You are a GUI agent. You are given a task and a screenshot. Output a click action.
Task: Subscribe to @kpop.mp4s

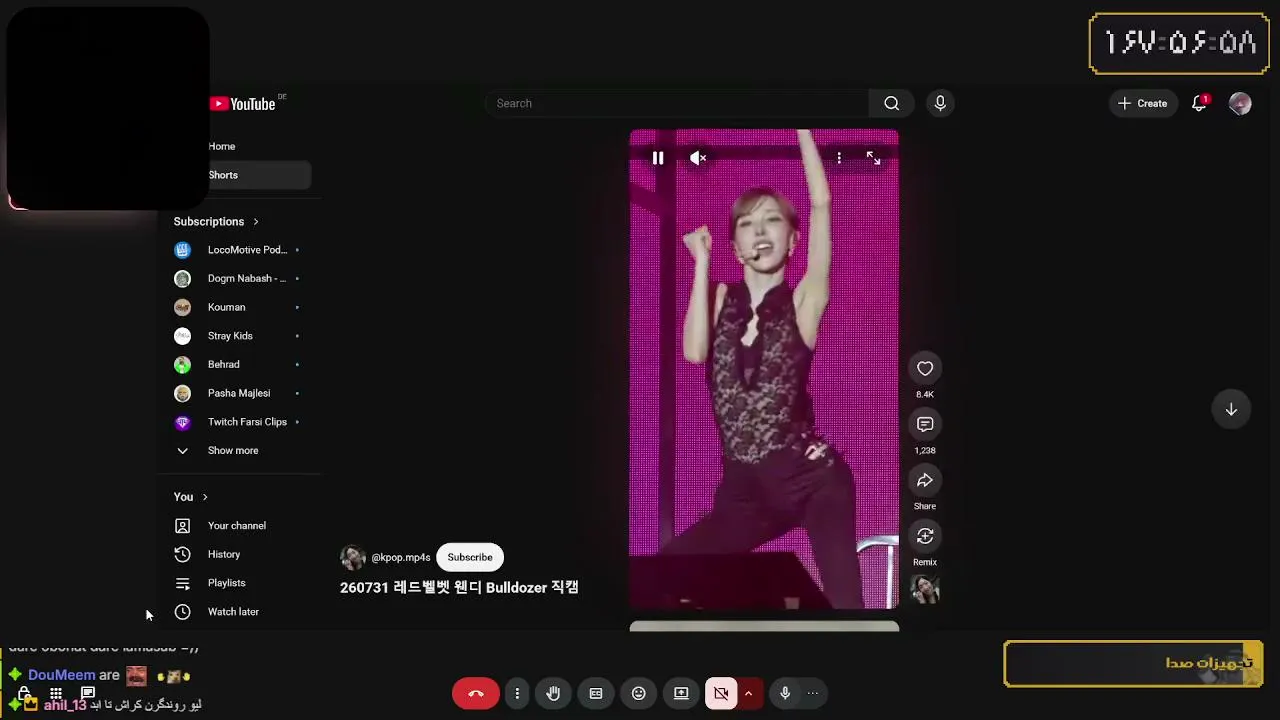[x=470, y=557]
